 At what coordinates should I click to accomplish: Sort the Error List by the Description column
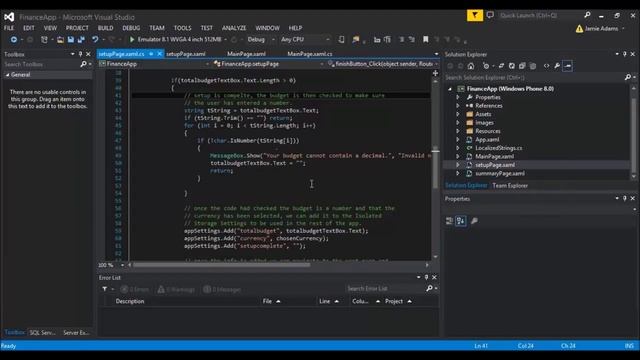130,301
